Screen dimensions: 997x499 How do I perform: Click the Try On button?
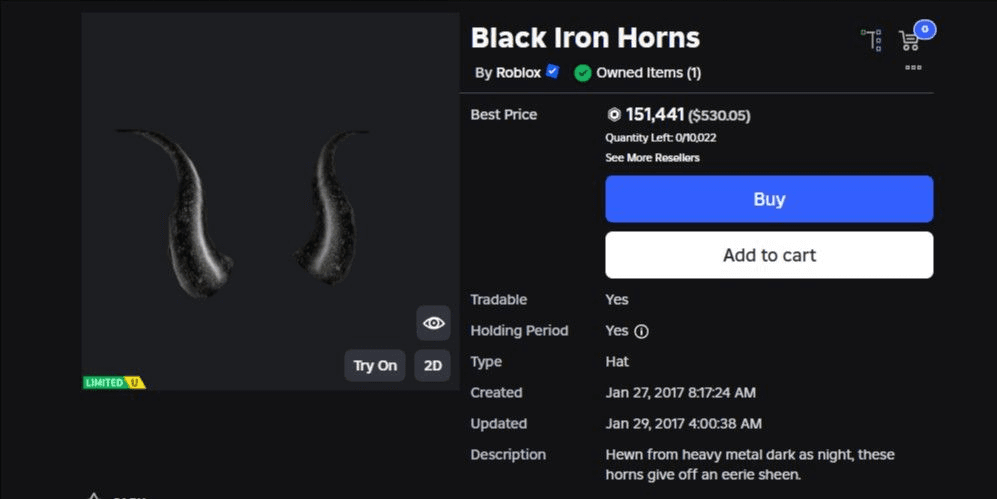(x=375, y=366)
